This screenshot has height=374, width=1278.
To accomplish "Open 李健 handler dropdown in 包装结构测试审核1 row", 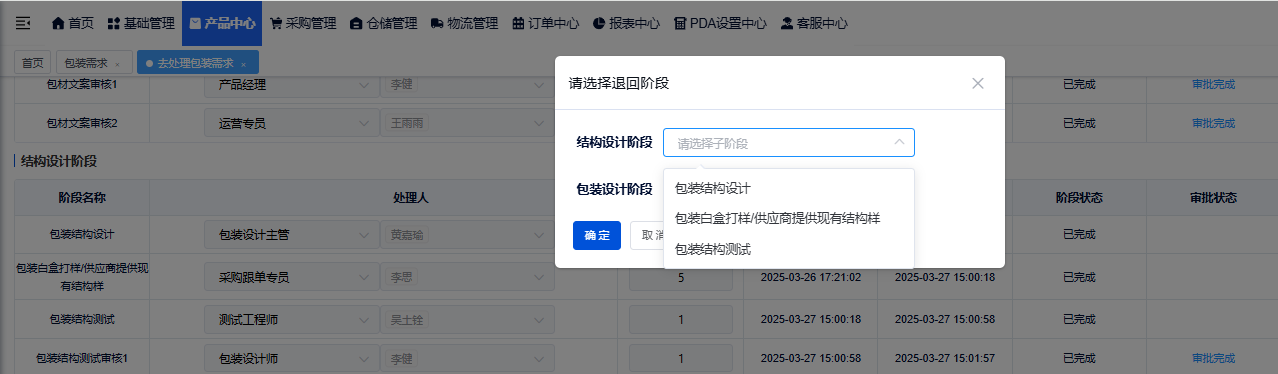I will pos(467,358).
